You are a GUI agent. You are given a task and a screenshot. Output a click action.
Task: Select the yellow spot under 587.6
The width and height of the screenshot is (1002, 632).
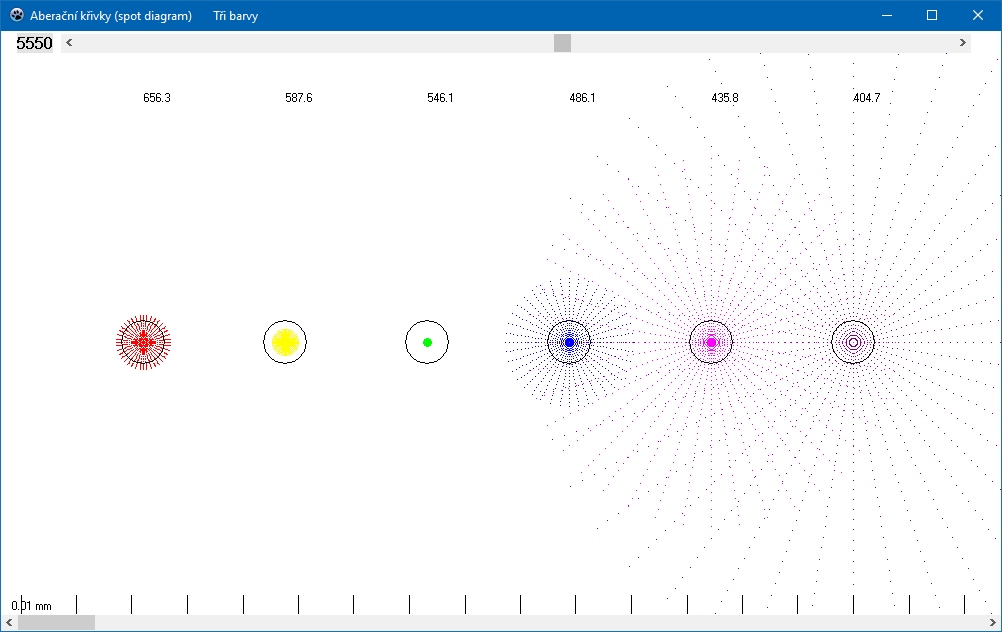pos(285,342)
